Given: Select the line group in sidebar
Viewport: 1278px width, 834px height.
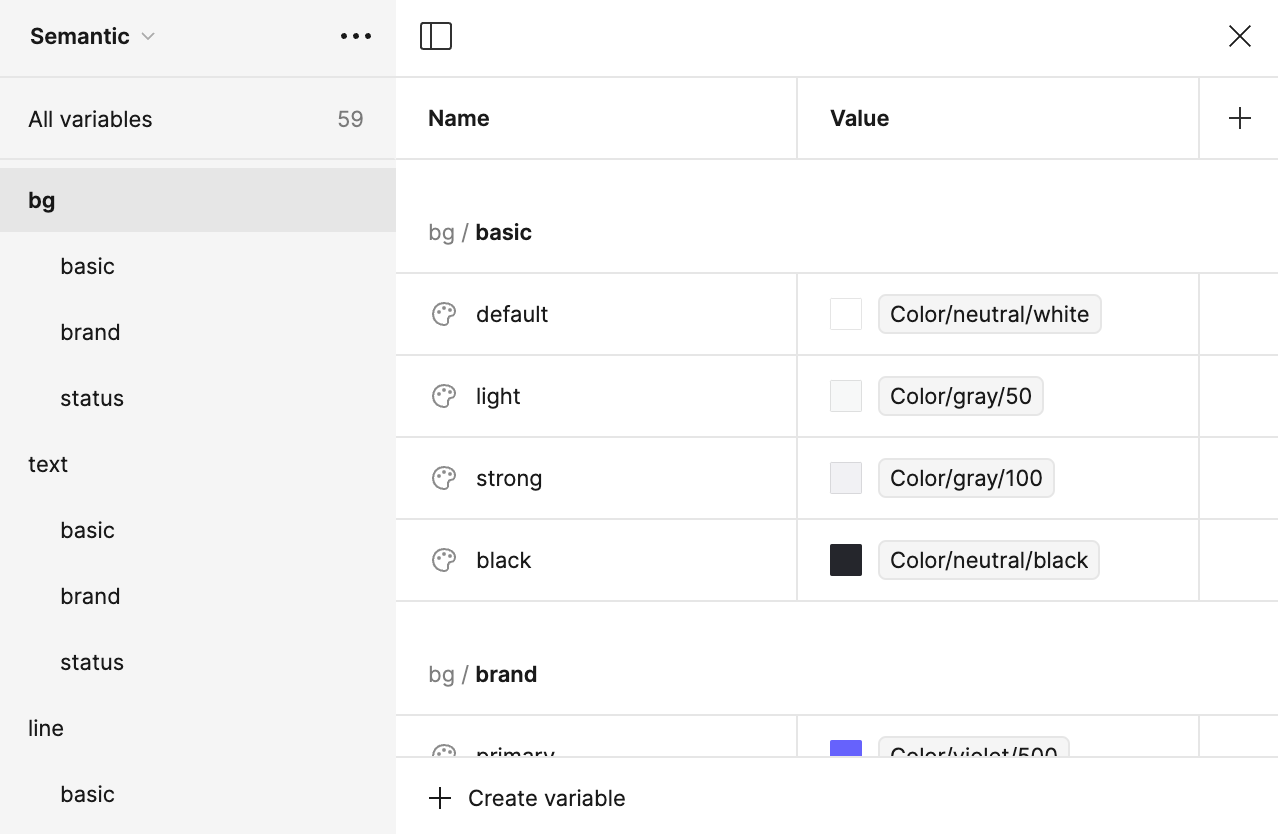Looking at the screenshot, I should tap(46, 728).
